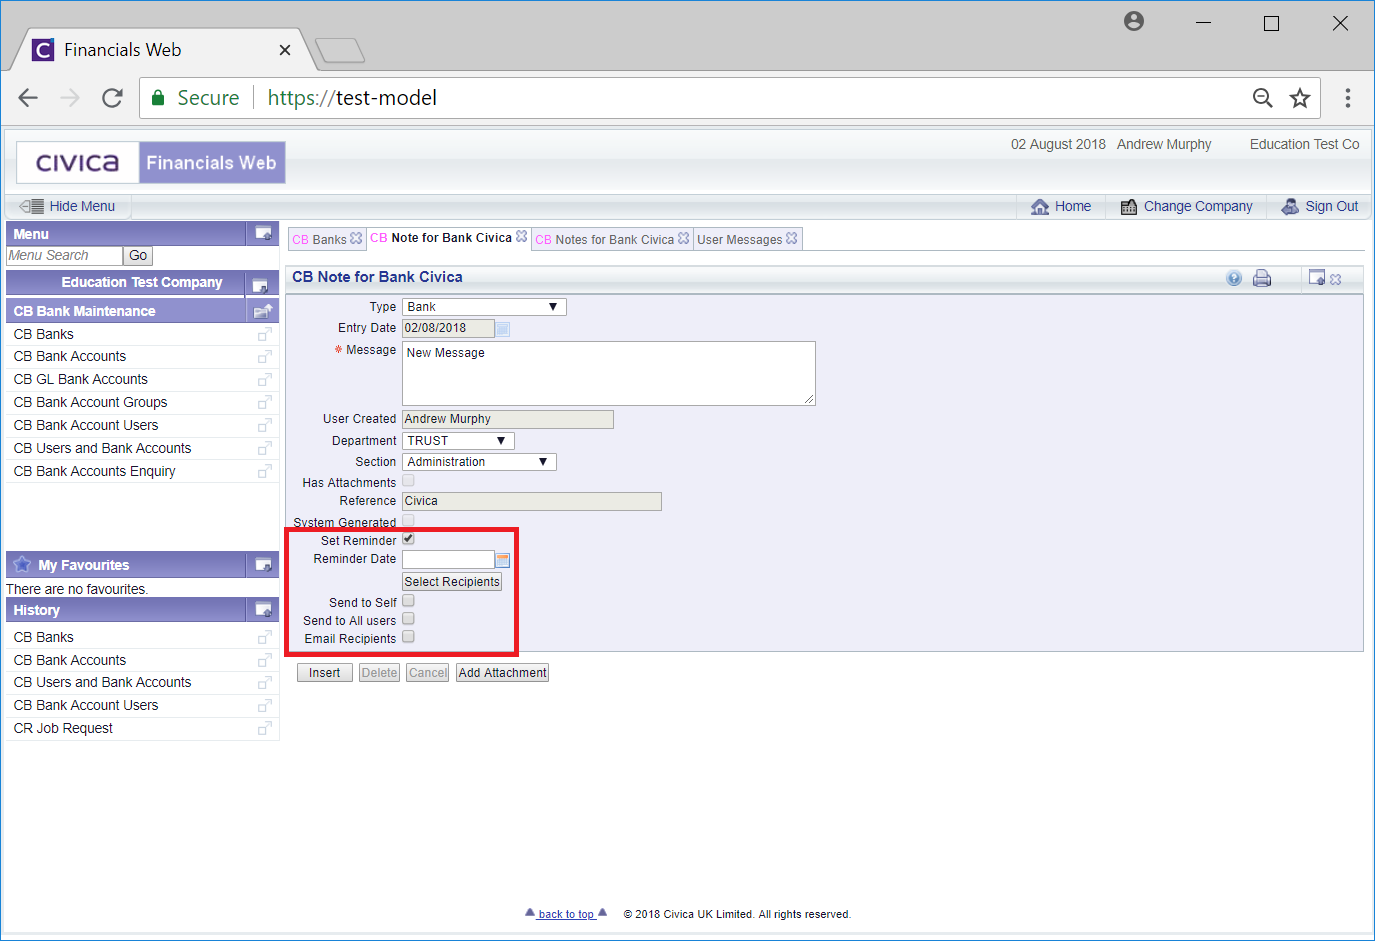Close the Notes for Bank Civica tab
Image resolution: width=1375 pixels, height=941 pixels.
683,239
